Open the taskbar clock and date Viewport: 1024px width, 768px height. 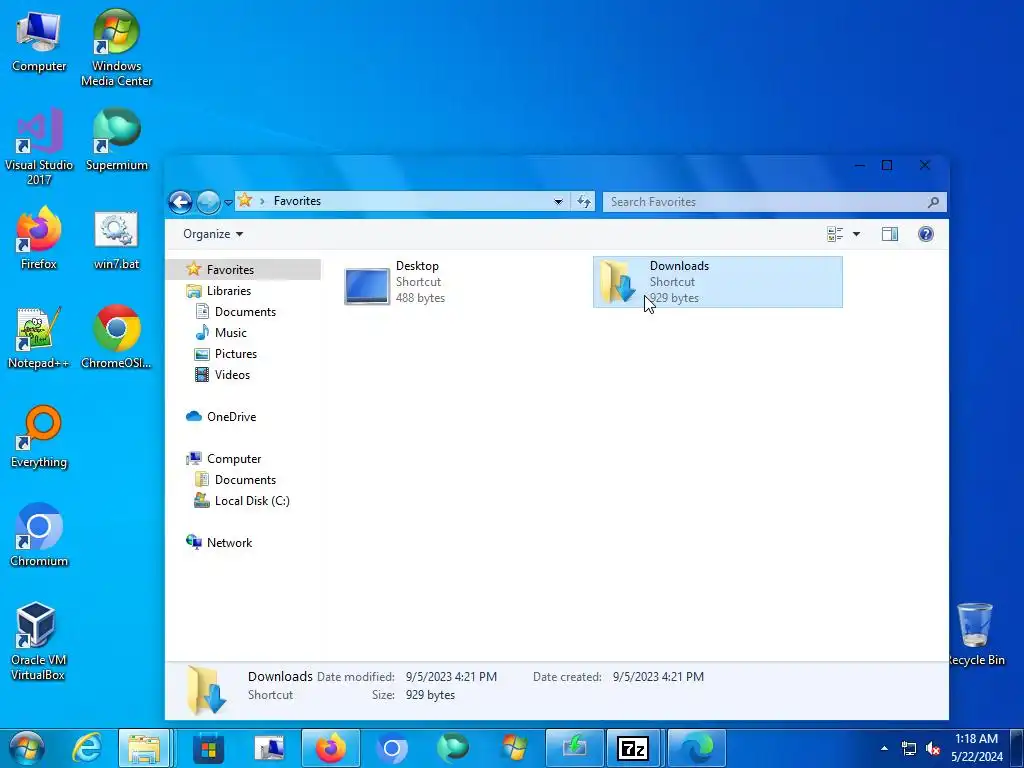(x=976, y=748)
